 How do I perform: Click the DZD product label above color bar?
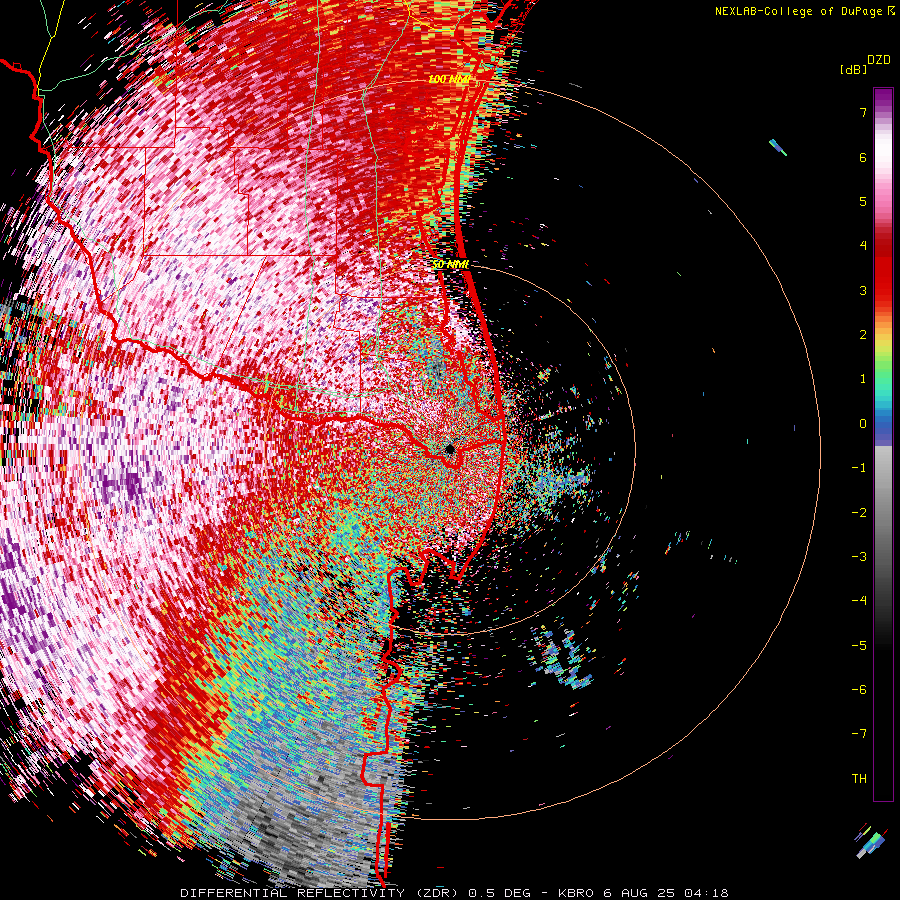[x=879, y=60]
